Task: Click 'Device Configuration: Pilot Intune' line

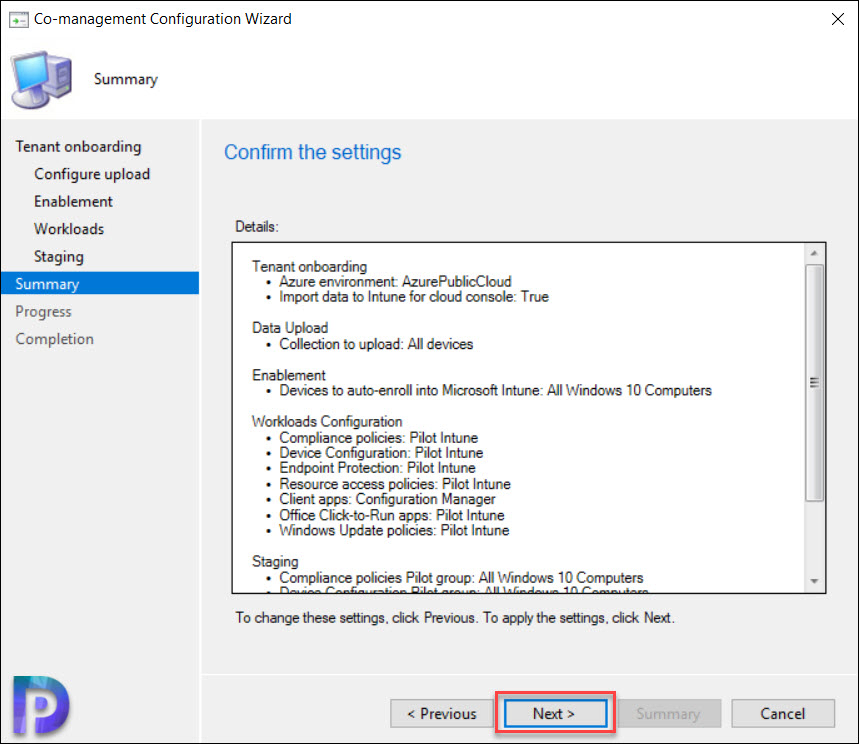Action: tap(381, 453)
